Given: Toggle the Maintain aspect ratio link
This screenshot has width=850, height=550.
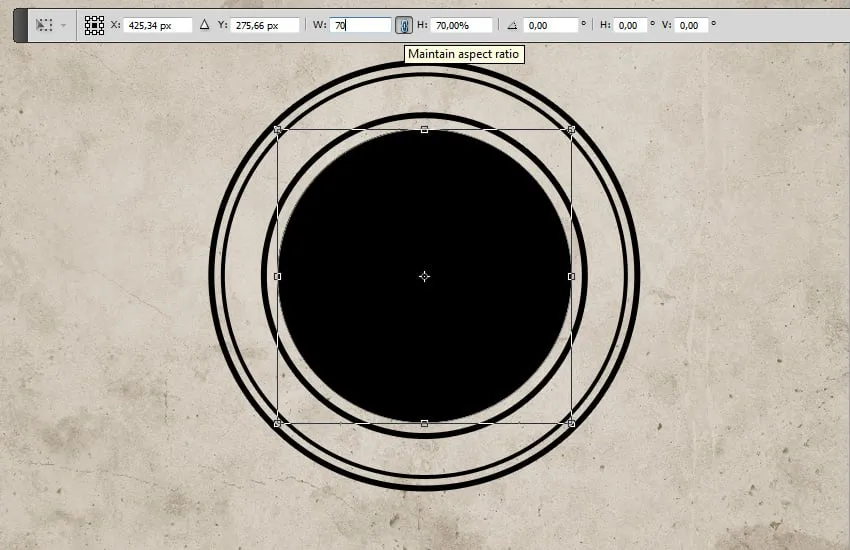Looking at the screenshot, I should click(x=404, y=25).
